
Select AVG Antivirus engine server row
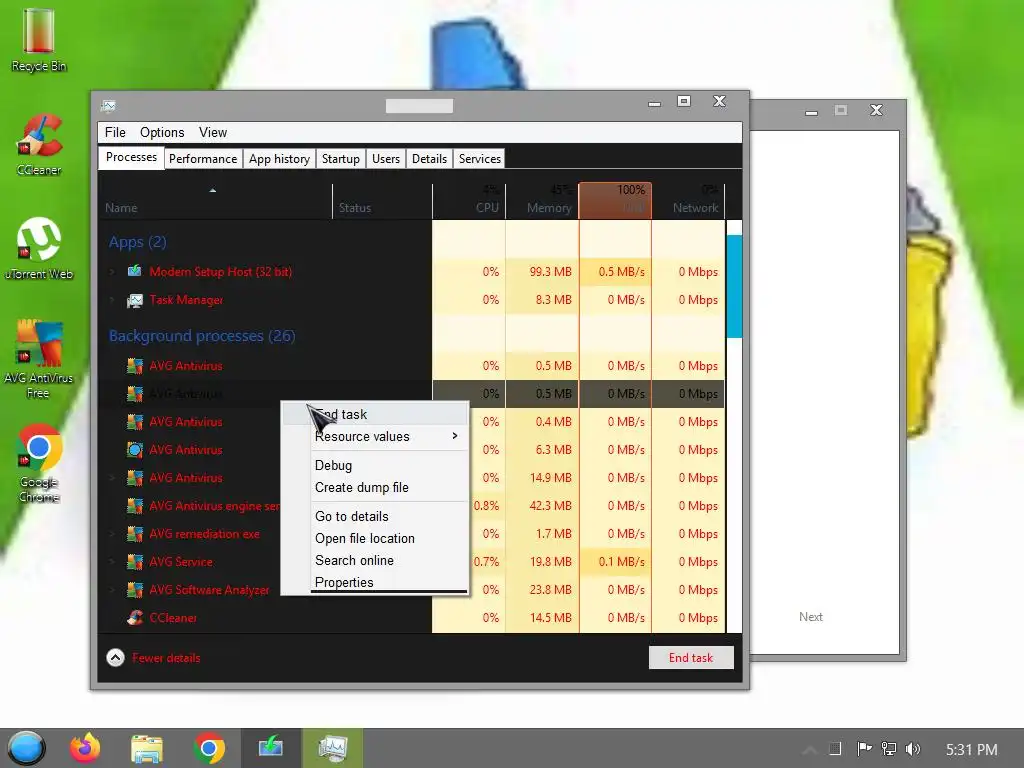tap(411, 505)
